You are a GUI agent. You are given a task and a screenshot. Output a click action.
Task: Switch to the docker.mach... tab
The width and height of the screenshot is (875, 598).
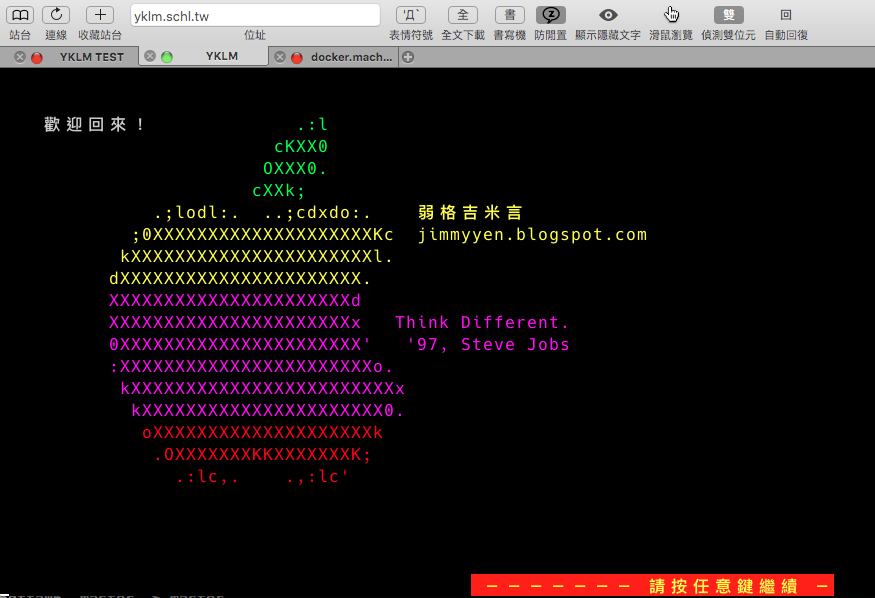(x=350, y=57)
